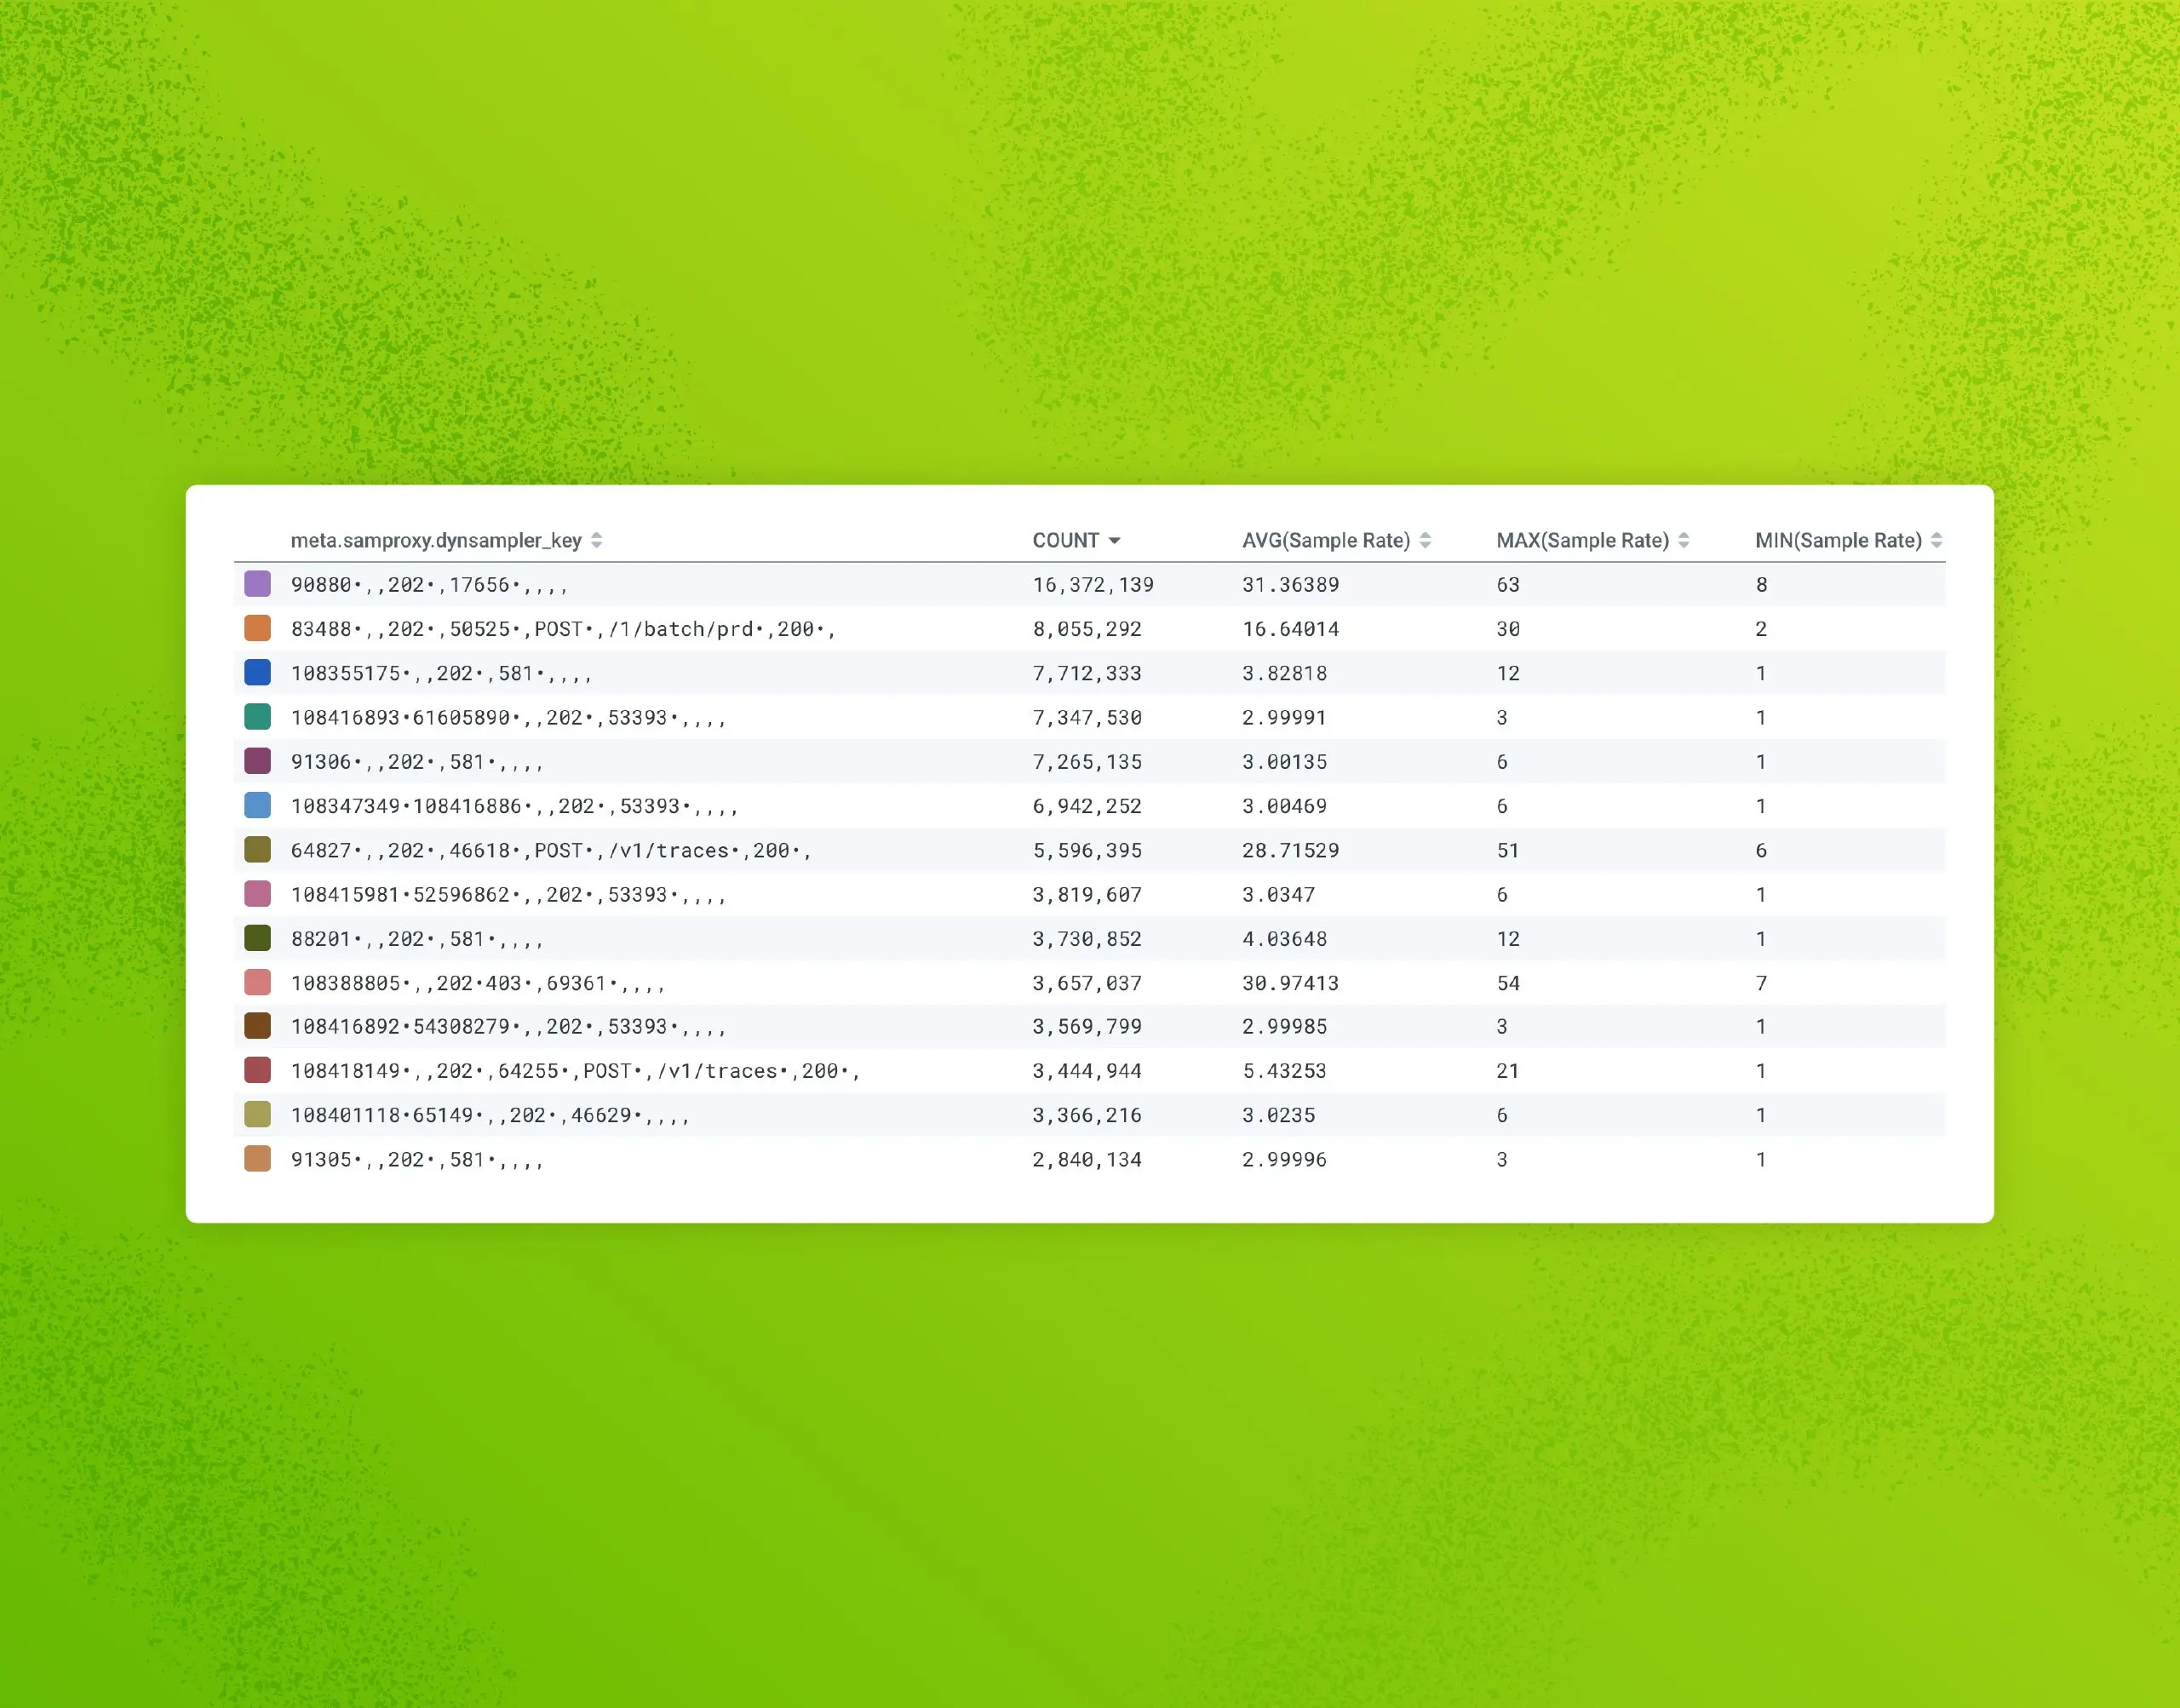Image resolution: width=2180 pixels, height=1708 pixels.
Task: Sort by the COUNT column header
Action: pyautogui.click(x=1065, y=540)
